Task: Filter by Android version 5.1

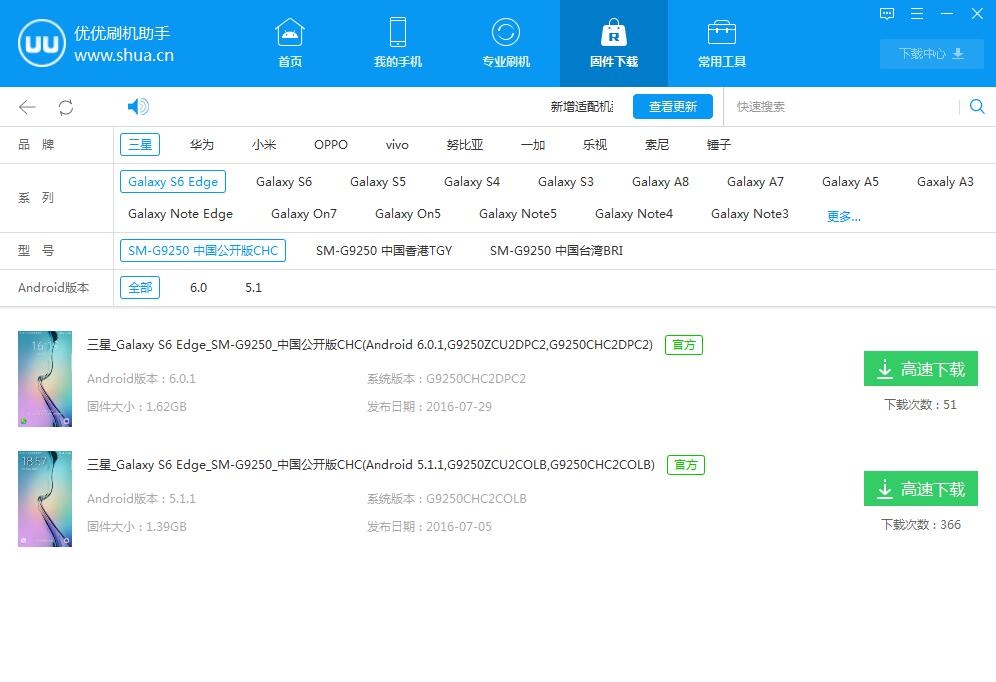Action: (253, 288)
